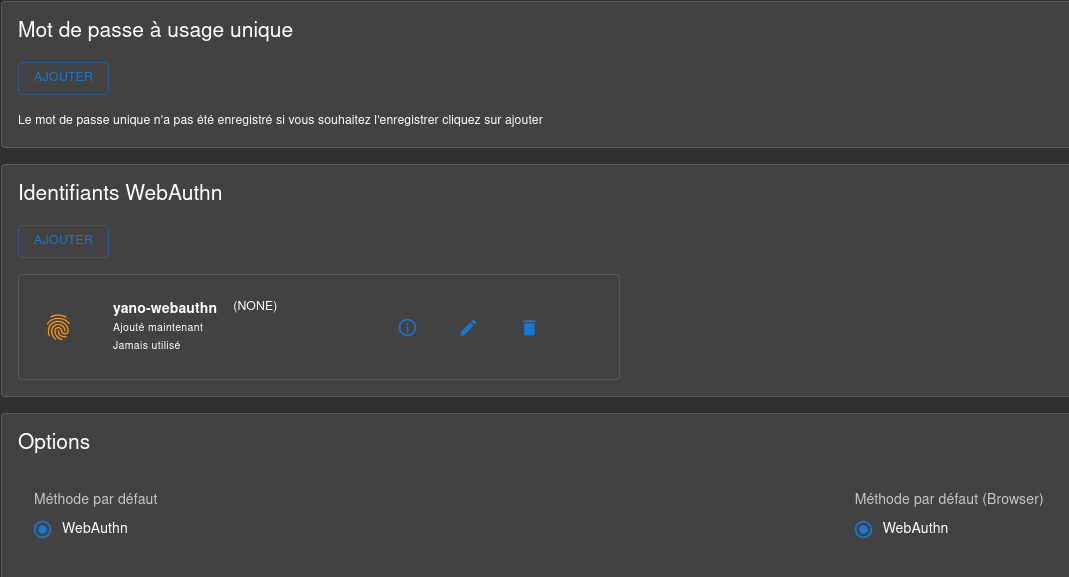
Task: Edit the yano-webauthn credential name
Action: pyautogui.click(x=468, y=328)
